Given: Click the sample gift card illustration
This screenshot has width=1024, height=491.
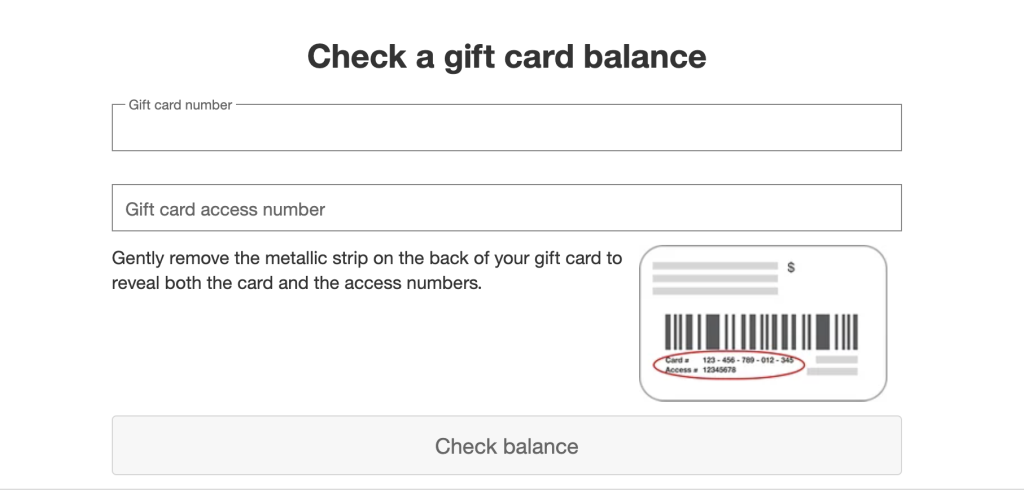Looking at the screenshot, I should click(x=762, y=322).
